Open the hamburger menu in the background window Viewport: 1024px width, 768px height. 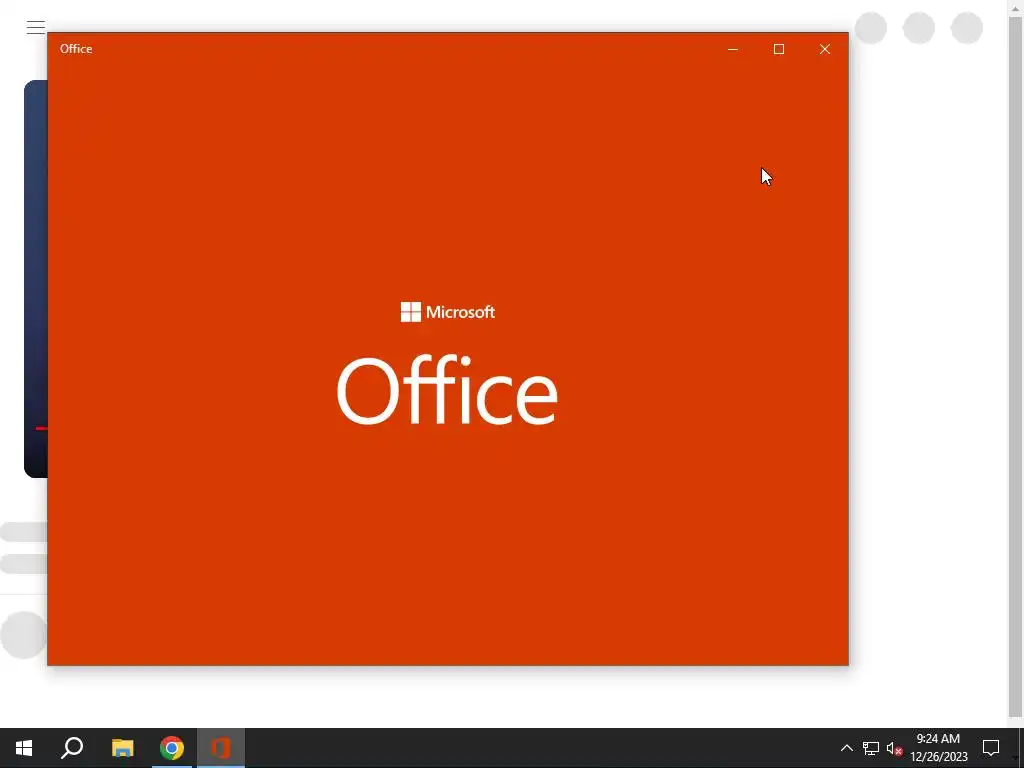coord(36,27)
